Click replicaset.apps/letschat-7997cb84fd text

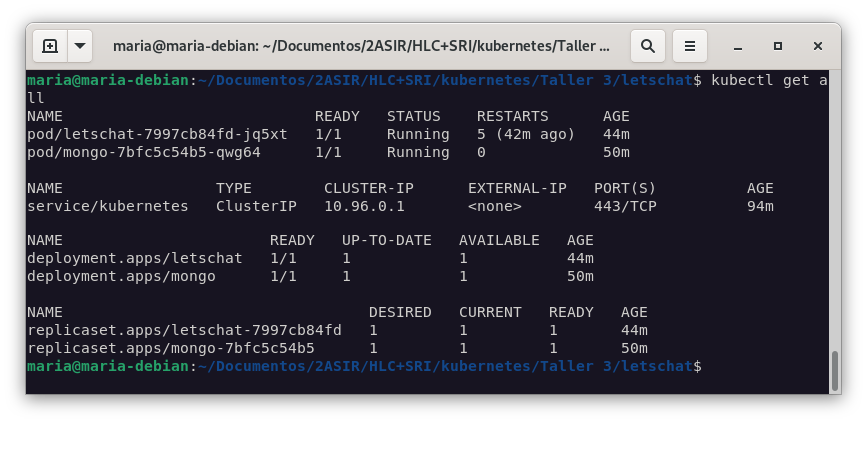(184, 330)
